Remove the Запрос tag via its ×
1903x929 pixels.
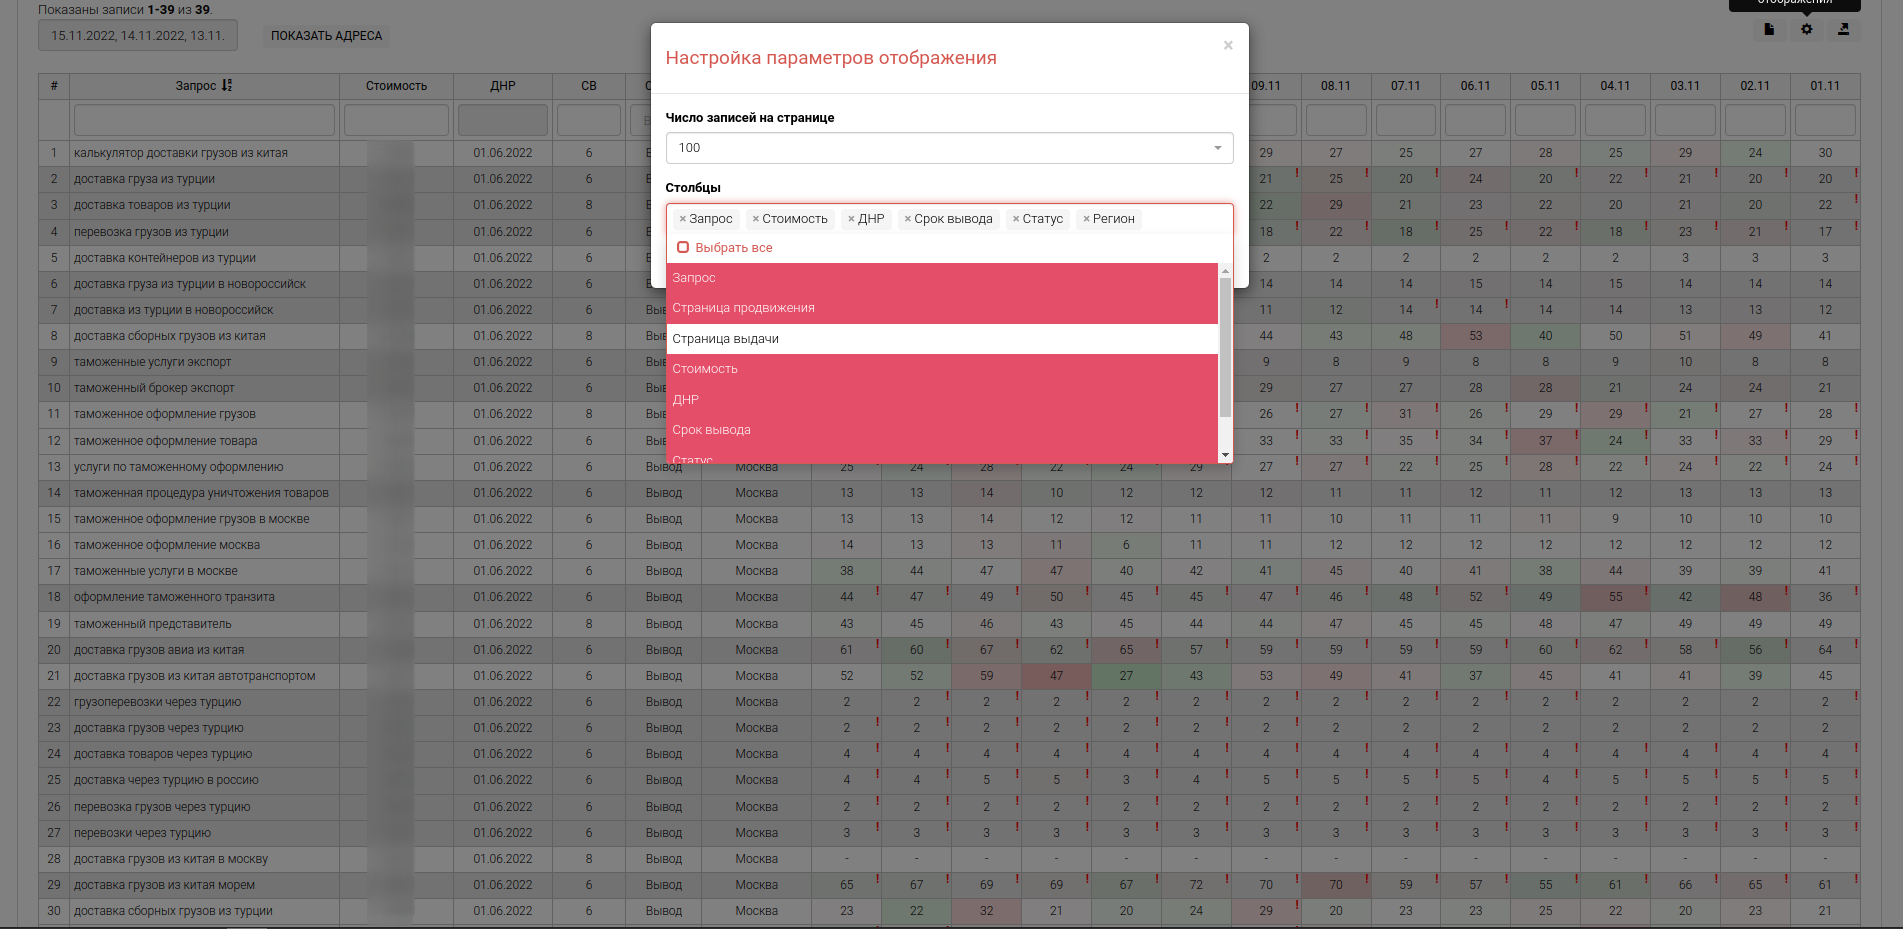point(683,219)
